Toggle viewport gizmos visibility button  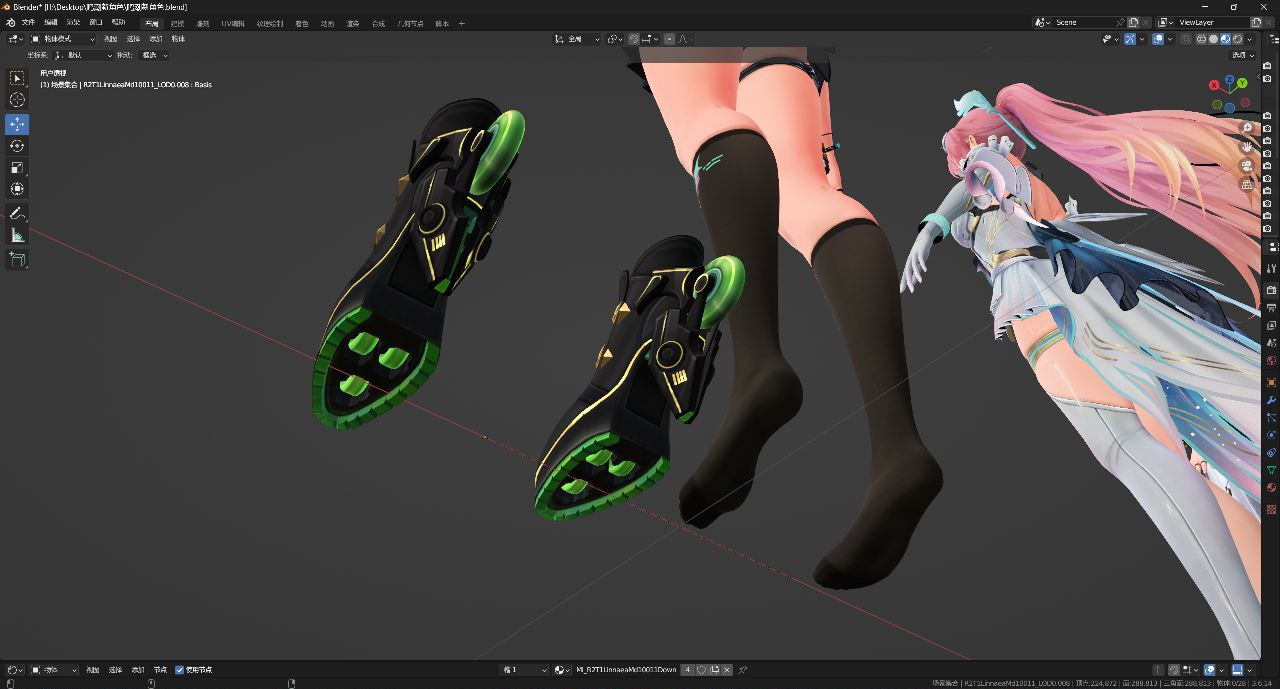click(x=1130, y=39)
